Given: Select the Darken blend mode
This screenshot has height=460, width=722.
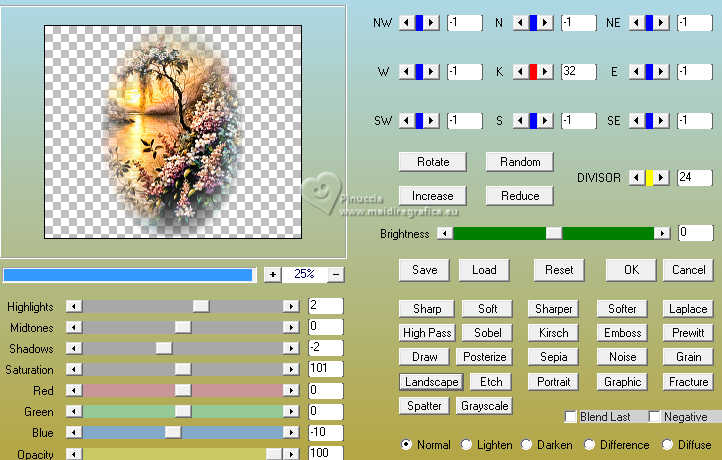Looking at the screenshot, I should pyautogui.click(x=526, y=445).
